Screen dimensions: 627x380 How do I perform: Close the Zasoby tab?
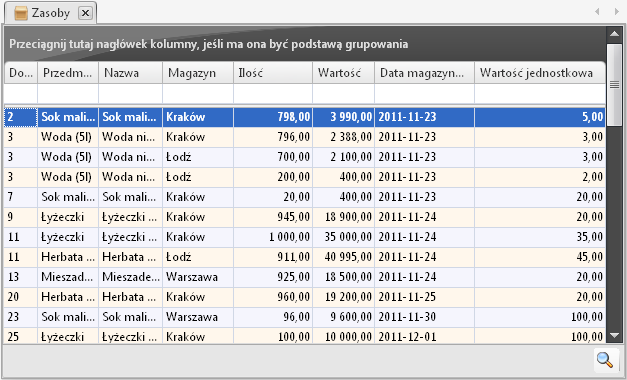[85, 13]
